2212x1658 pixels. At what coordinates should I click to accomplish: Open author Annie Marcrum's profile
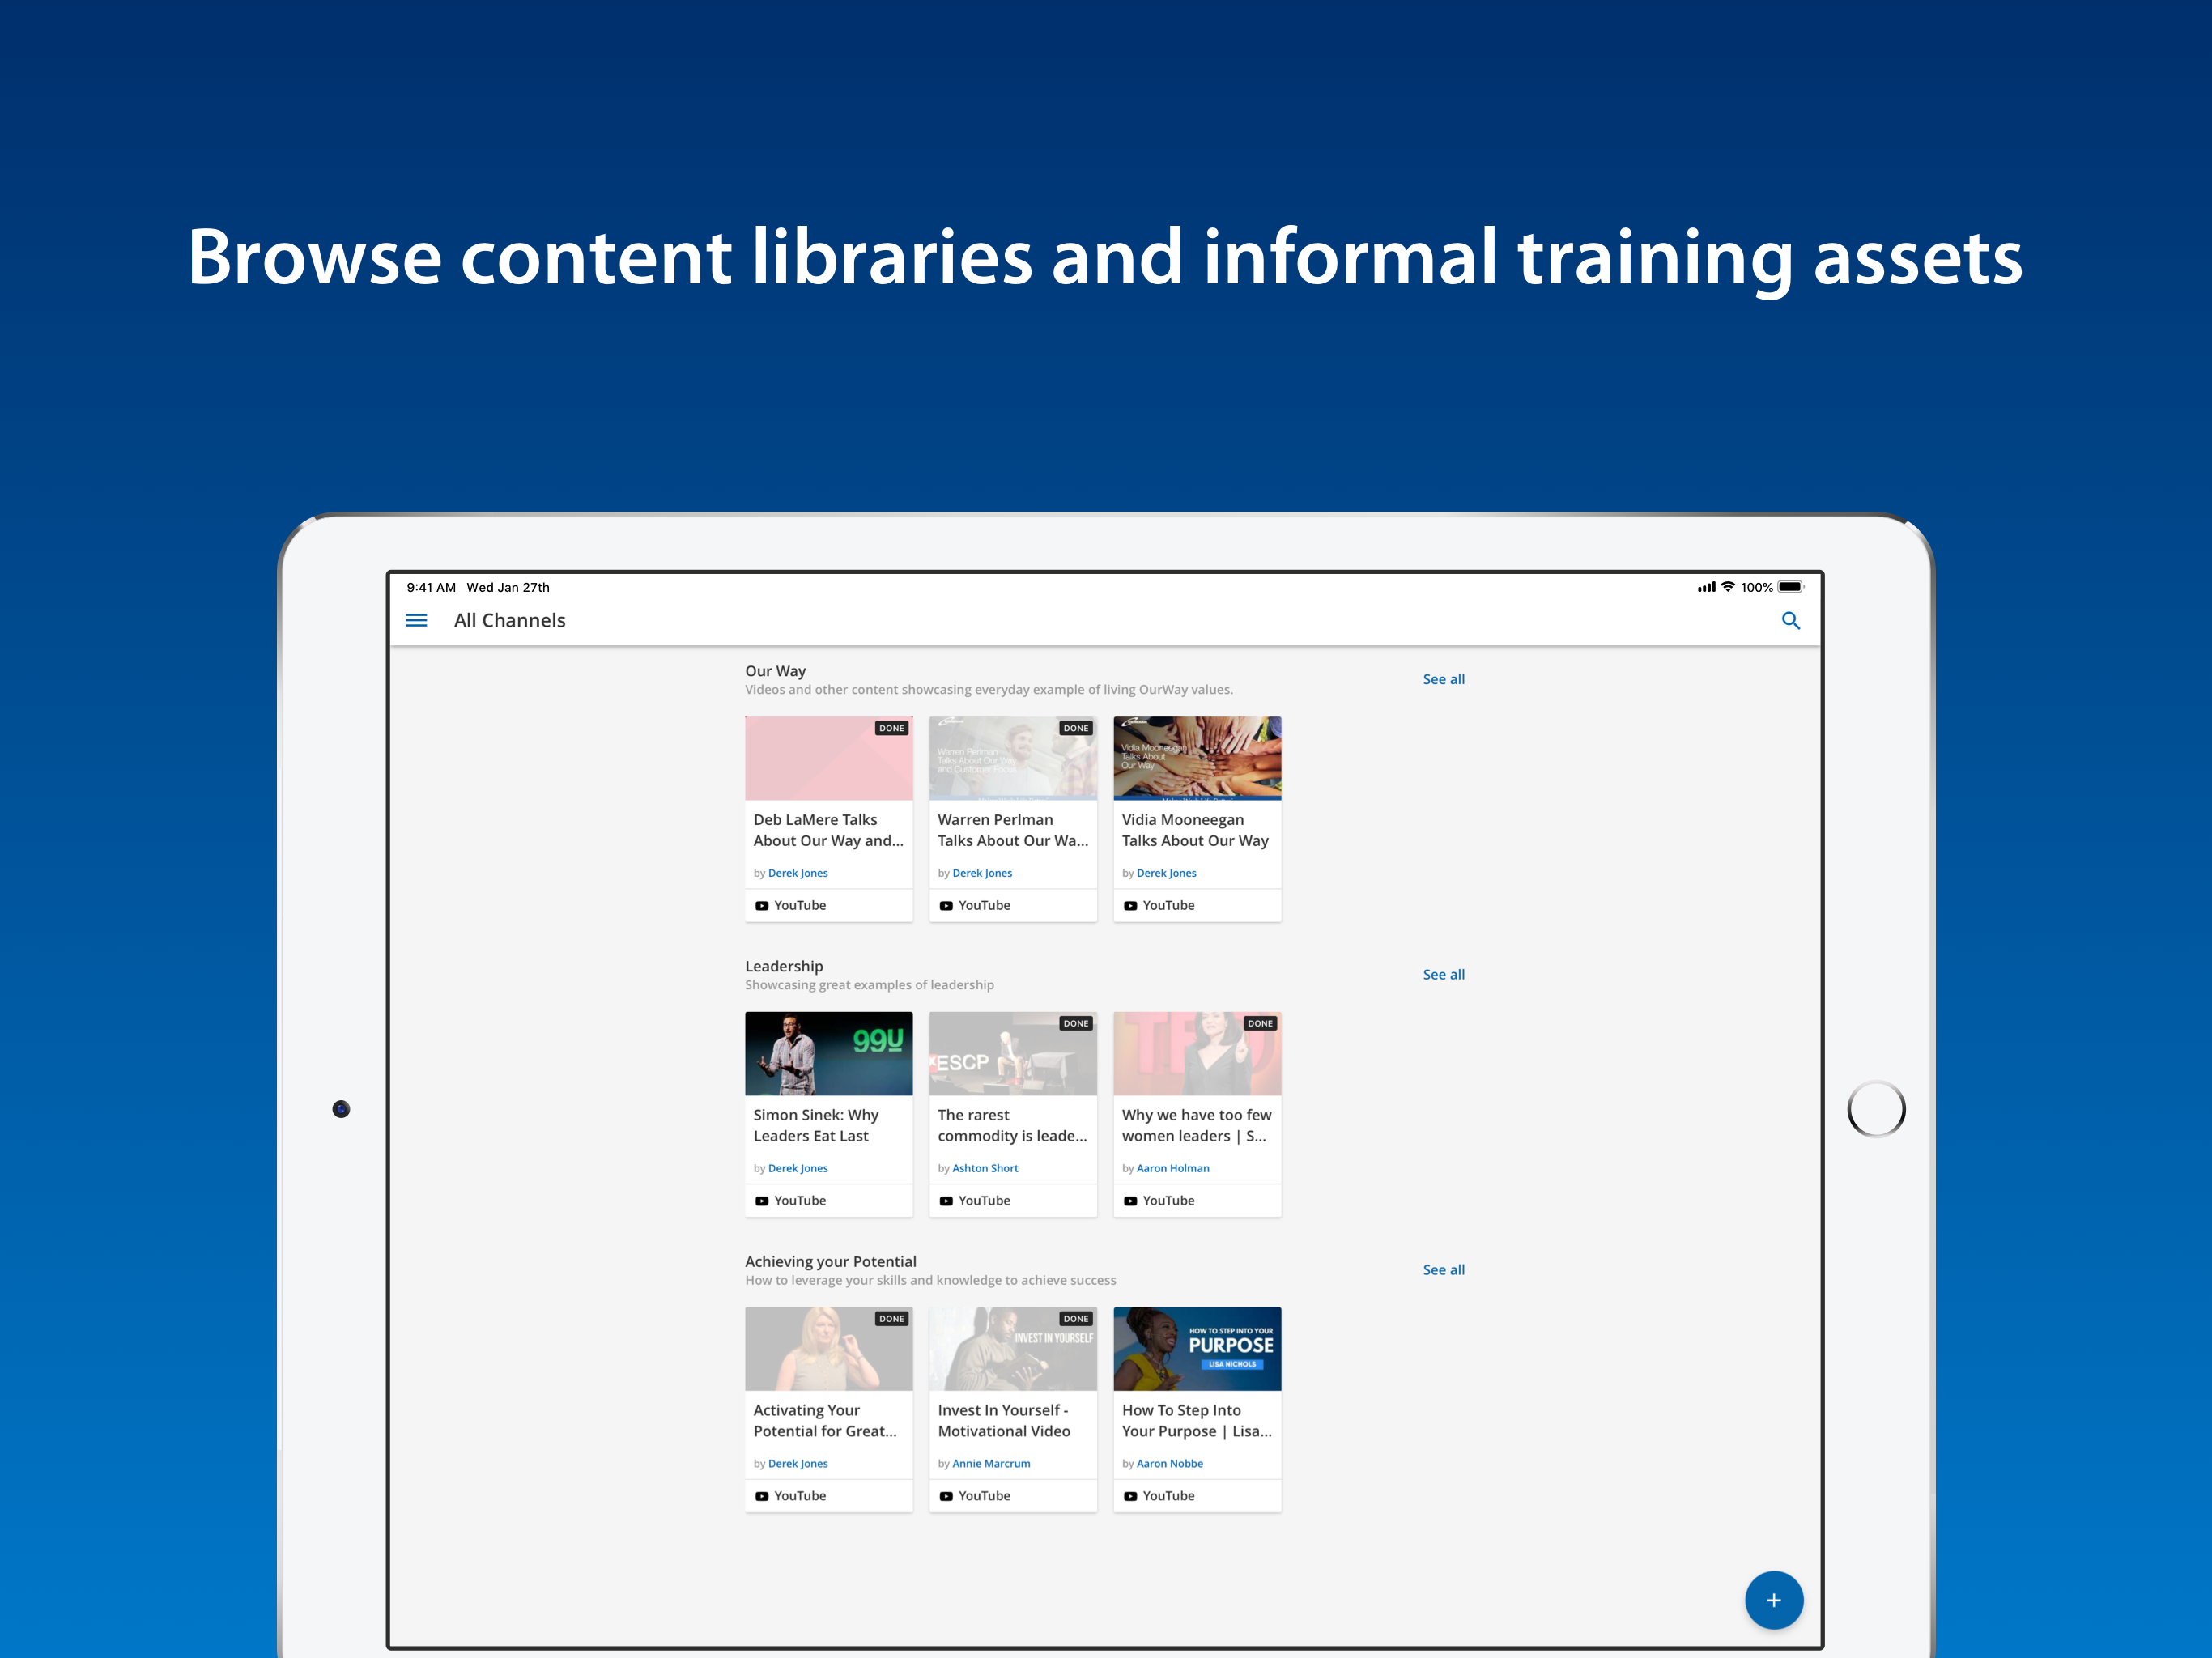click(x=990, y=1463)
